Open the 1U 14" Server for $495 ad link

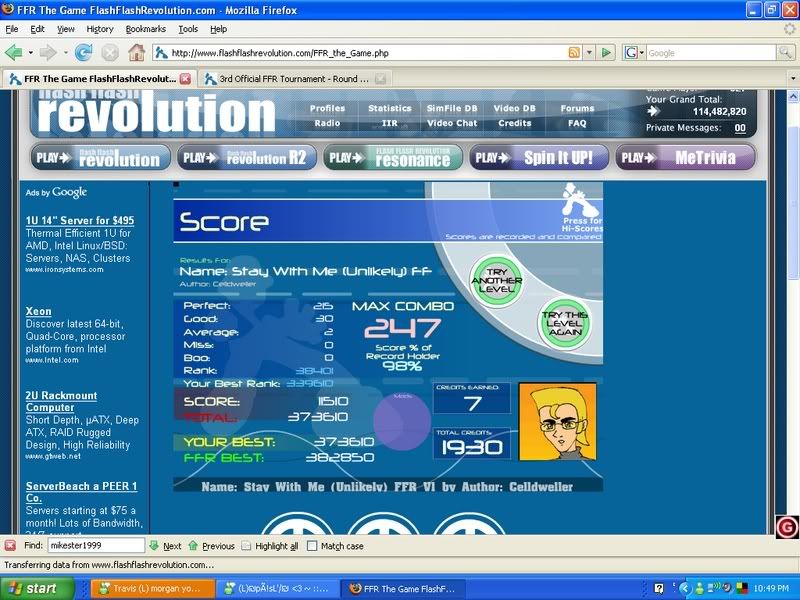pos(80,220)
